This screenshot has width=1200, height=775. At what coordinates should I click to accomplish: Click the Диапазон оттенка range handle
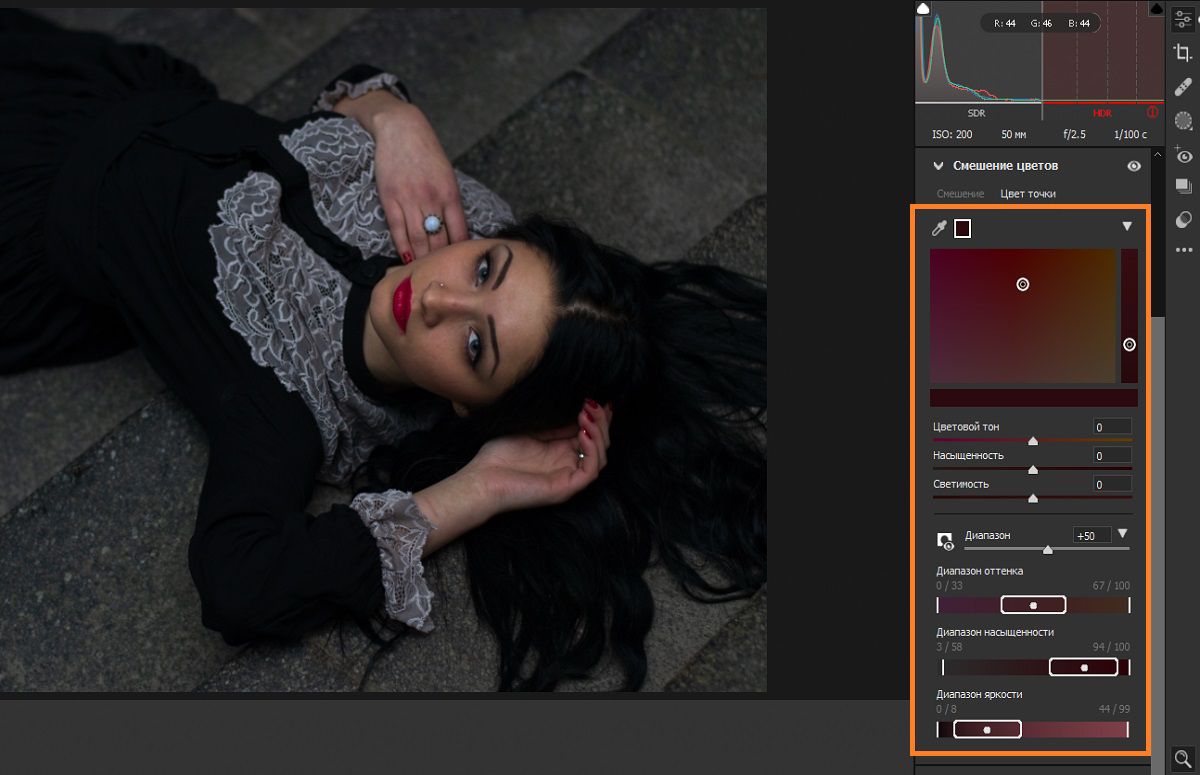pyautogui.click(x=1033, y=605)
